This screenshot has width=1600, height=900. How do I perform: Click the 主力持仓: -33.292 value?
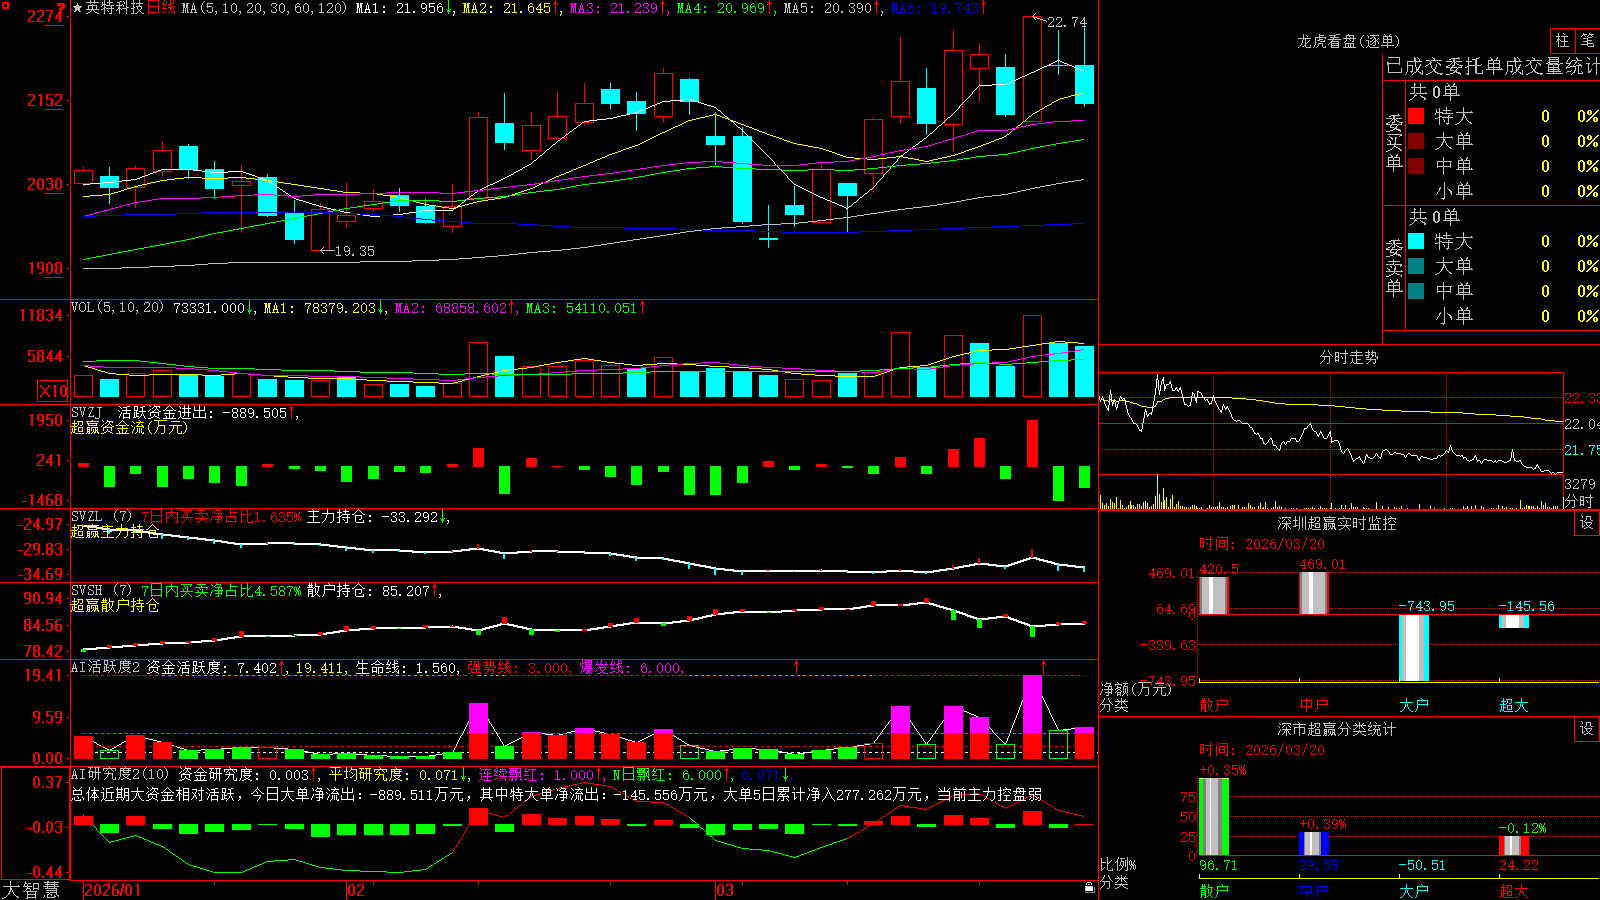tap(373, 517)
